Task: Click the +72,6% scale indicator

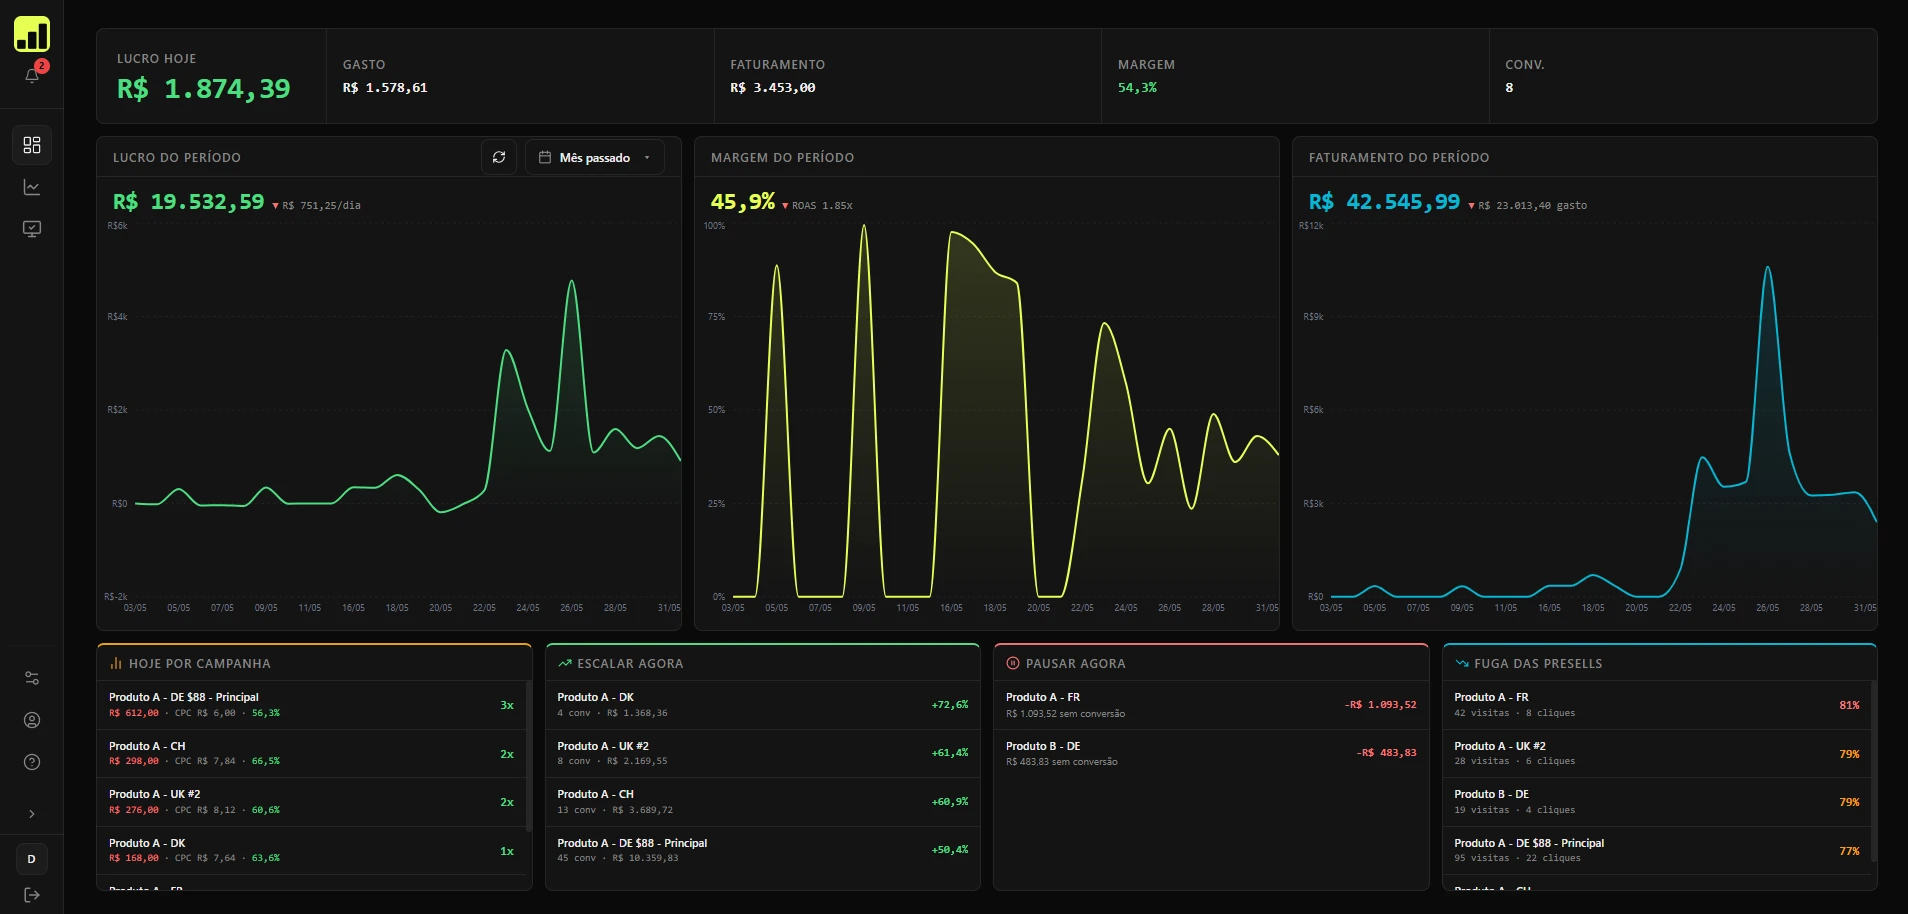Action: pos(950,705)
